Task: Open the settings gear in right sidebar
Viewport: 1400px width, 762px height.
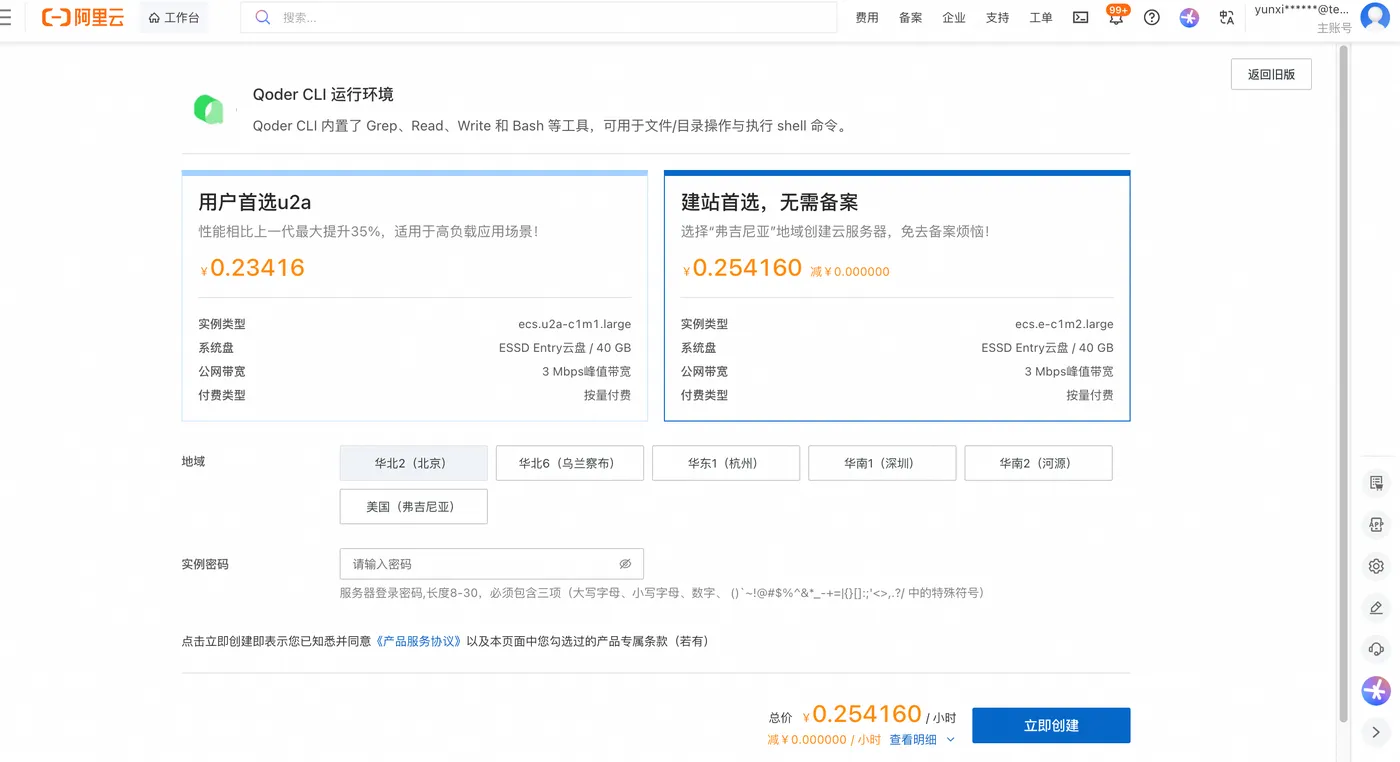Action: tap(1376, 566)
